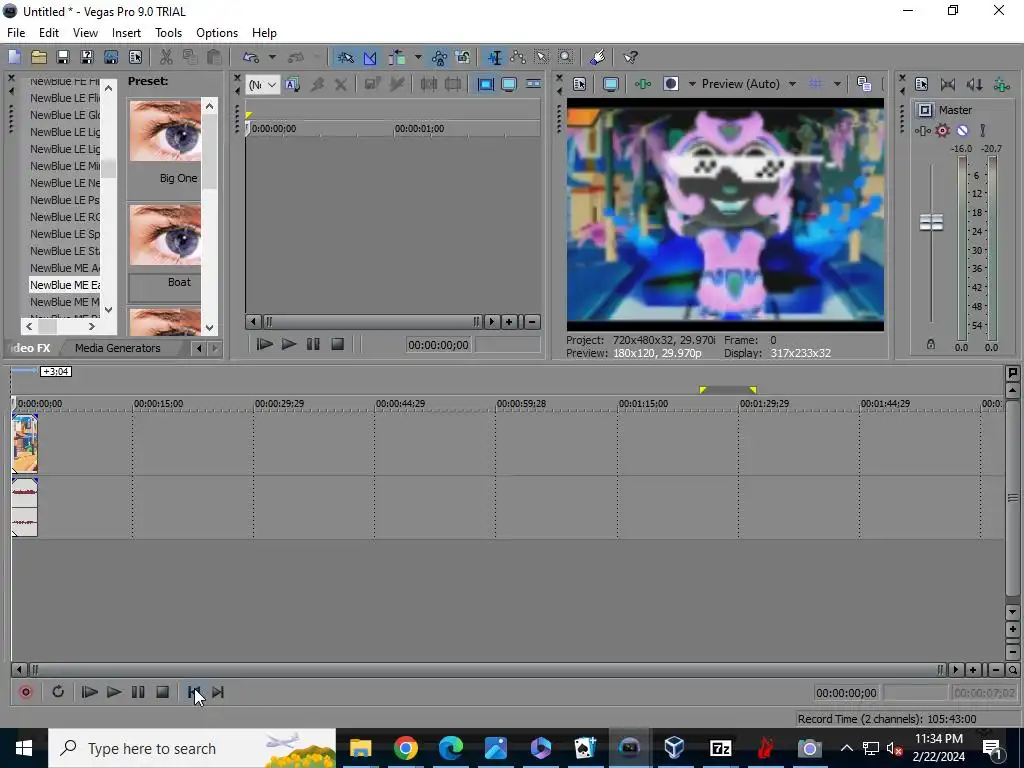
Task: Open the Auto Ripple mode dropdown arrow
Action: (418, 57)
